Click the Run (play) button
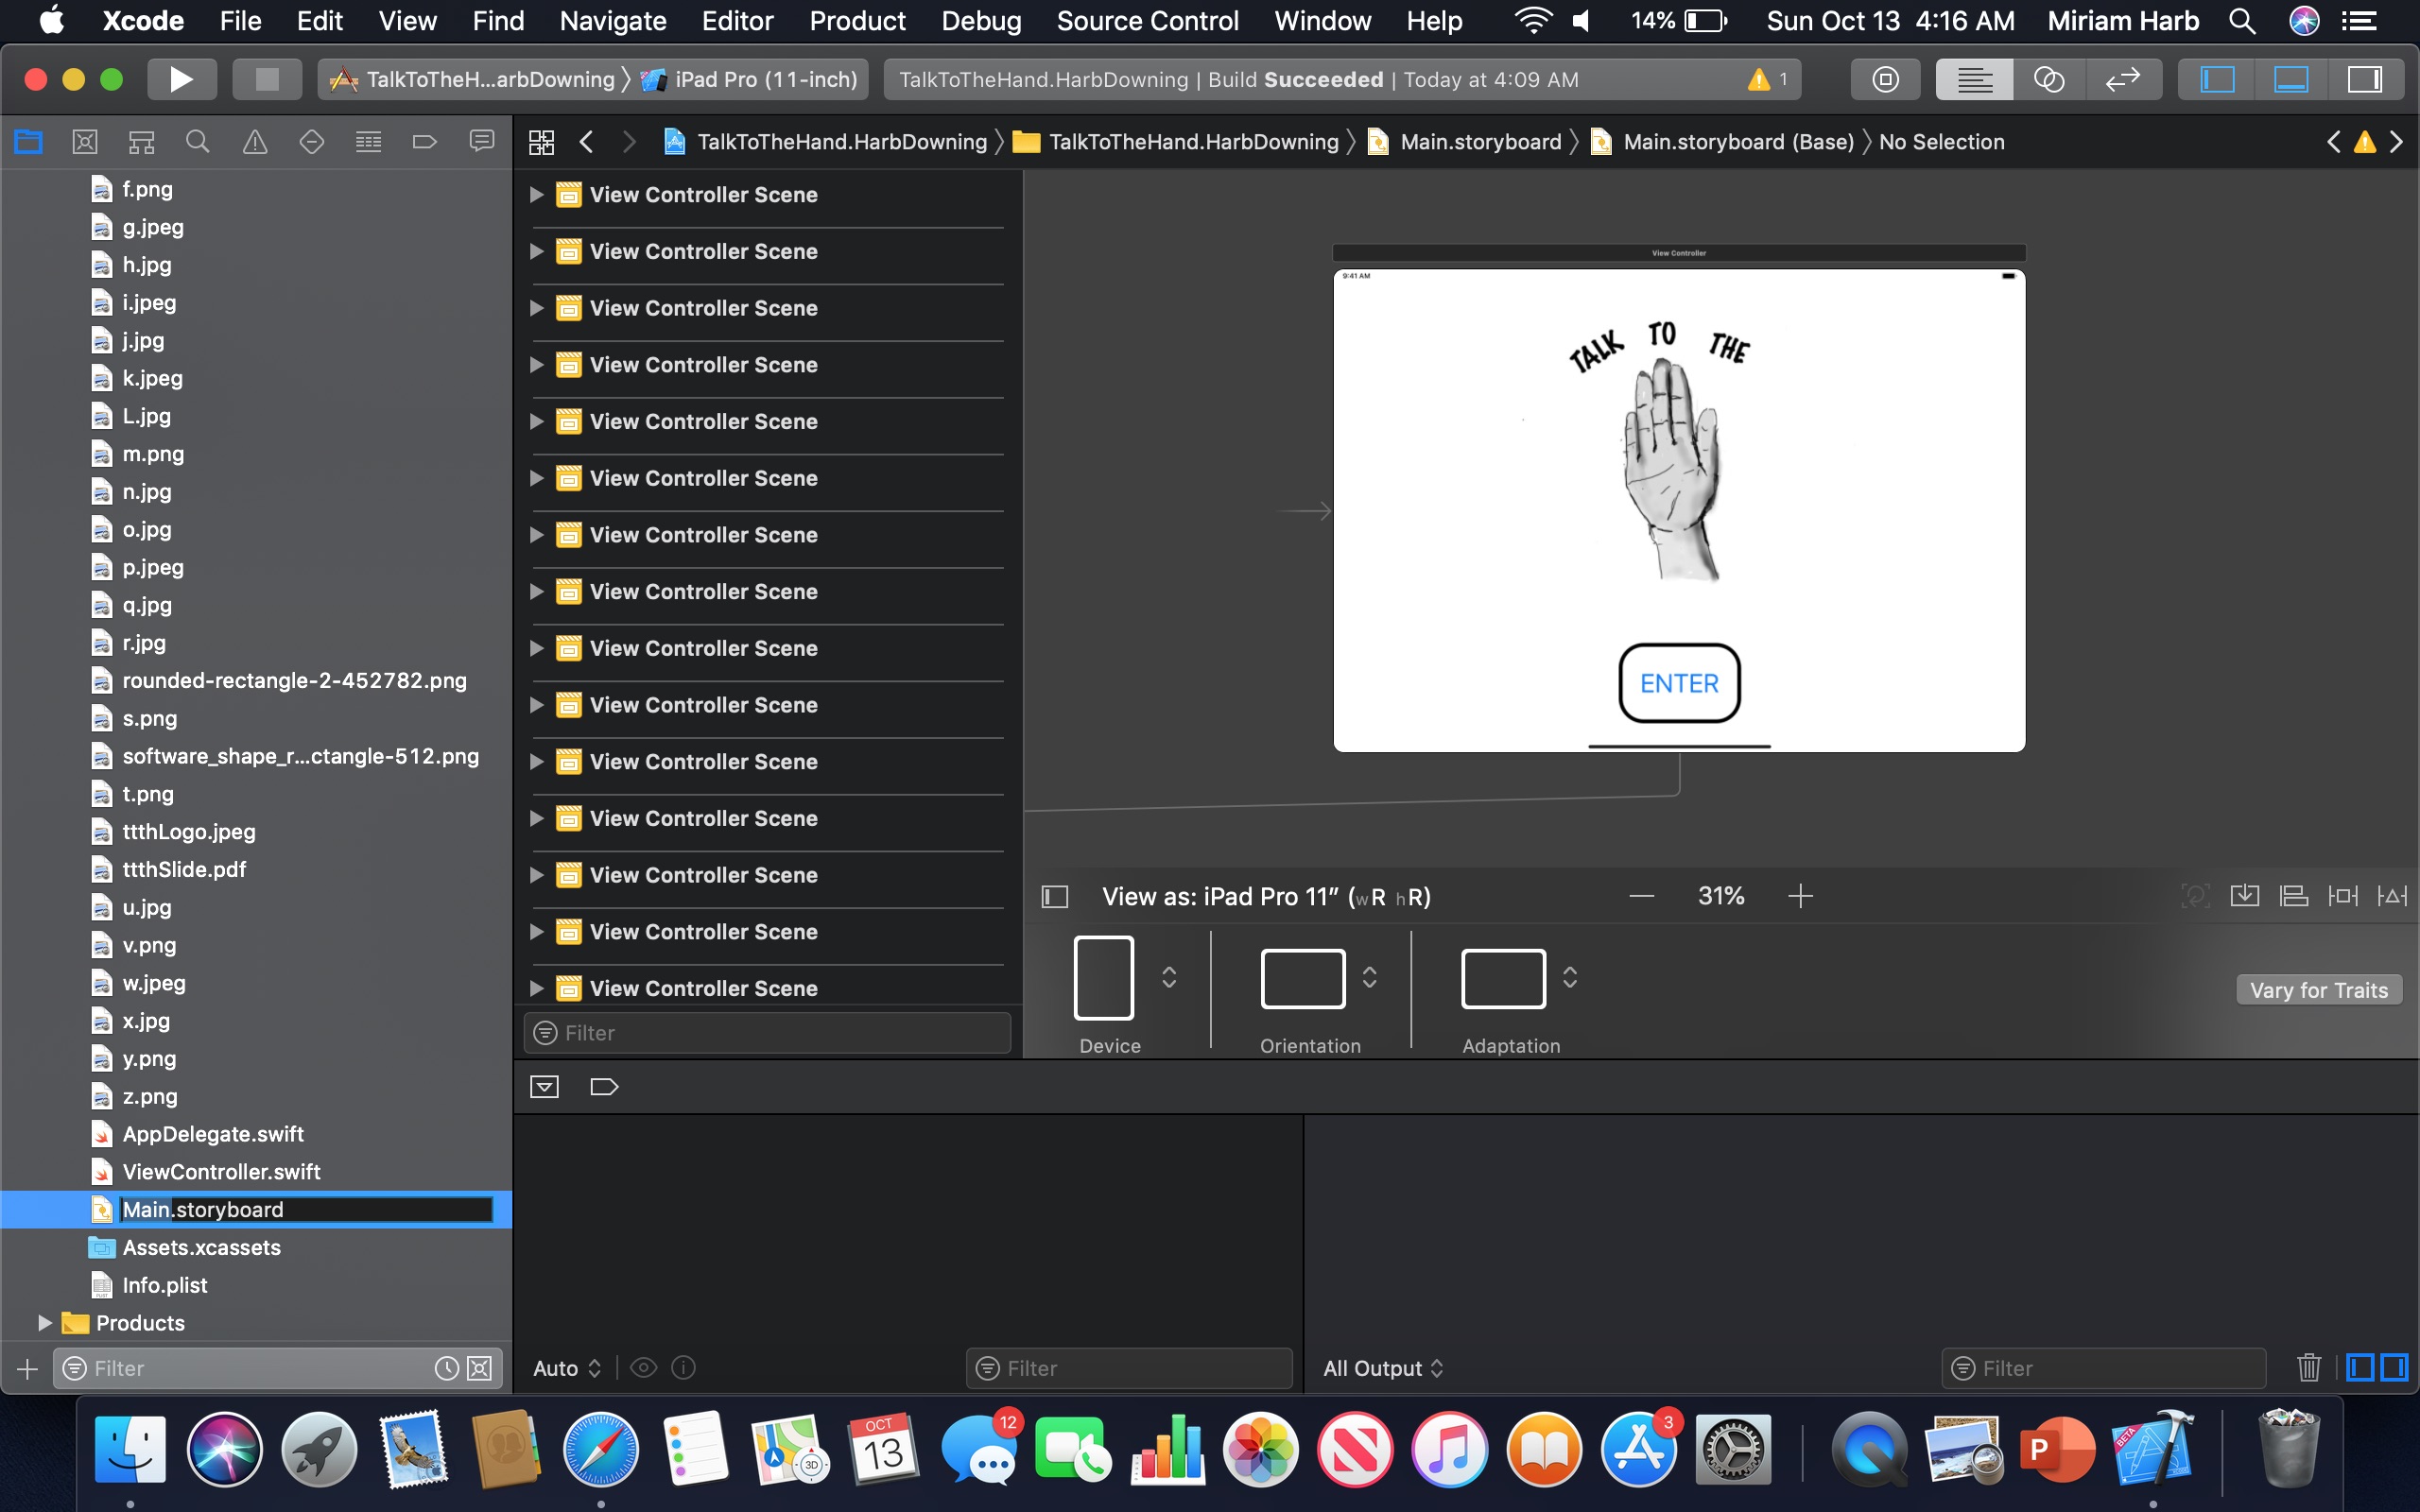 pos(181,79)
